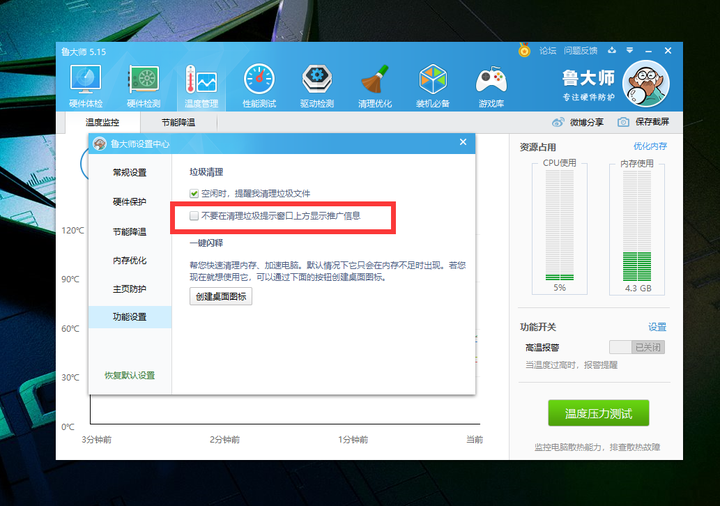Click 恢复默认设置 restore defaults link
This screenshot has width=720, height=506.
click(x=129, y=376)
